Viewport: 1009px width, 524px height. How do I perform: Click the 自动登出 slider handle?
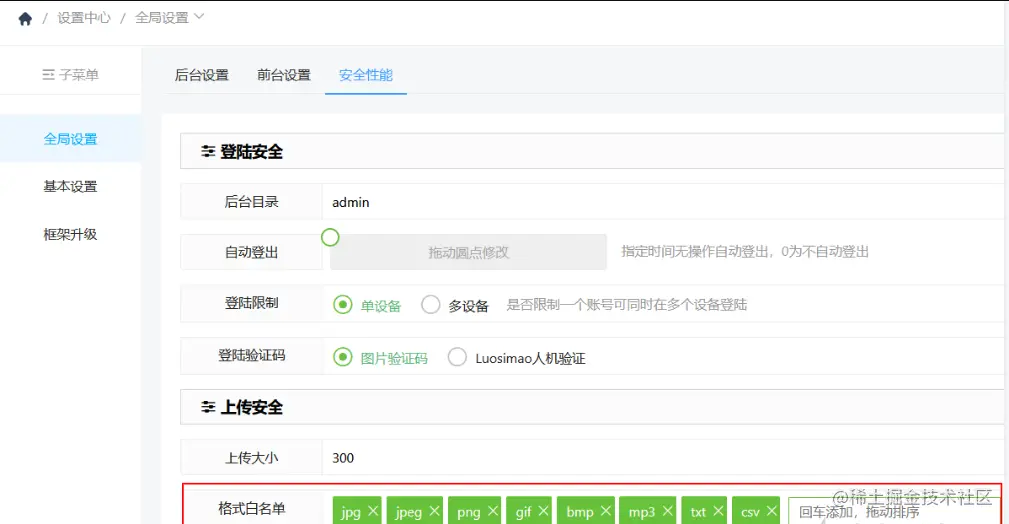330,238
